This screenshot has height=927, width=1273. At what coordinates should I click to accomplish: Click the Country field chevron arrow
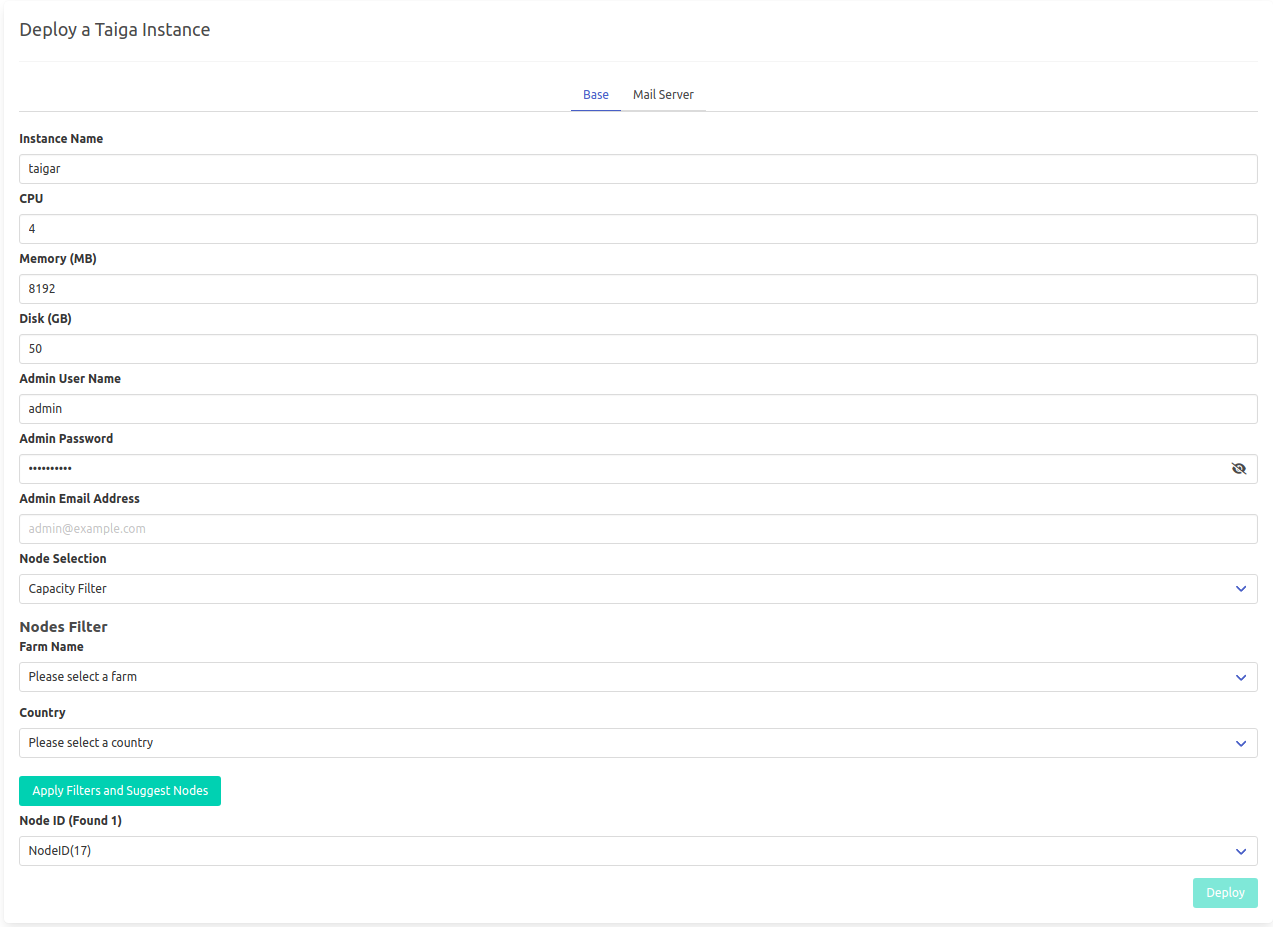click(x=1241, y=743)
